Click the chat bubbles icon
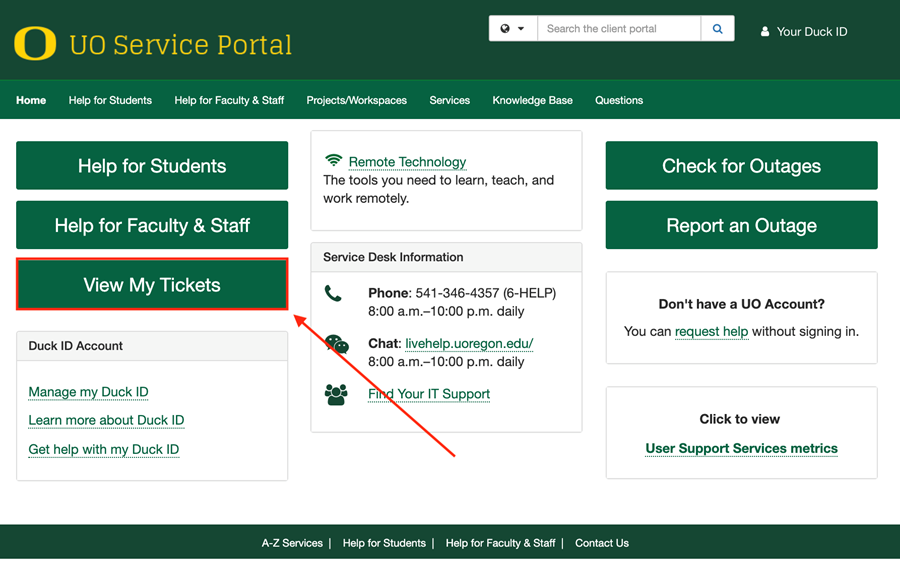Viewport: 900px width, 586px height. pyautogui.click(x=337, y=344)
